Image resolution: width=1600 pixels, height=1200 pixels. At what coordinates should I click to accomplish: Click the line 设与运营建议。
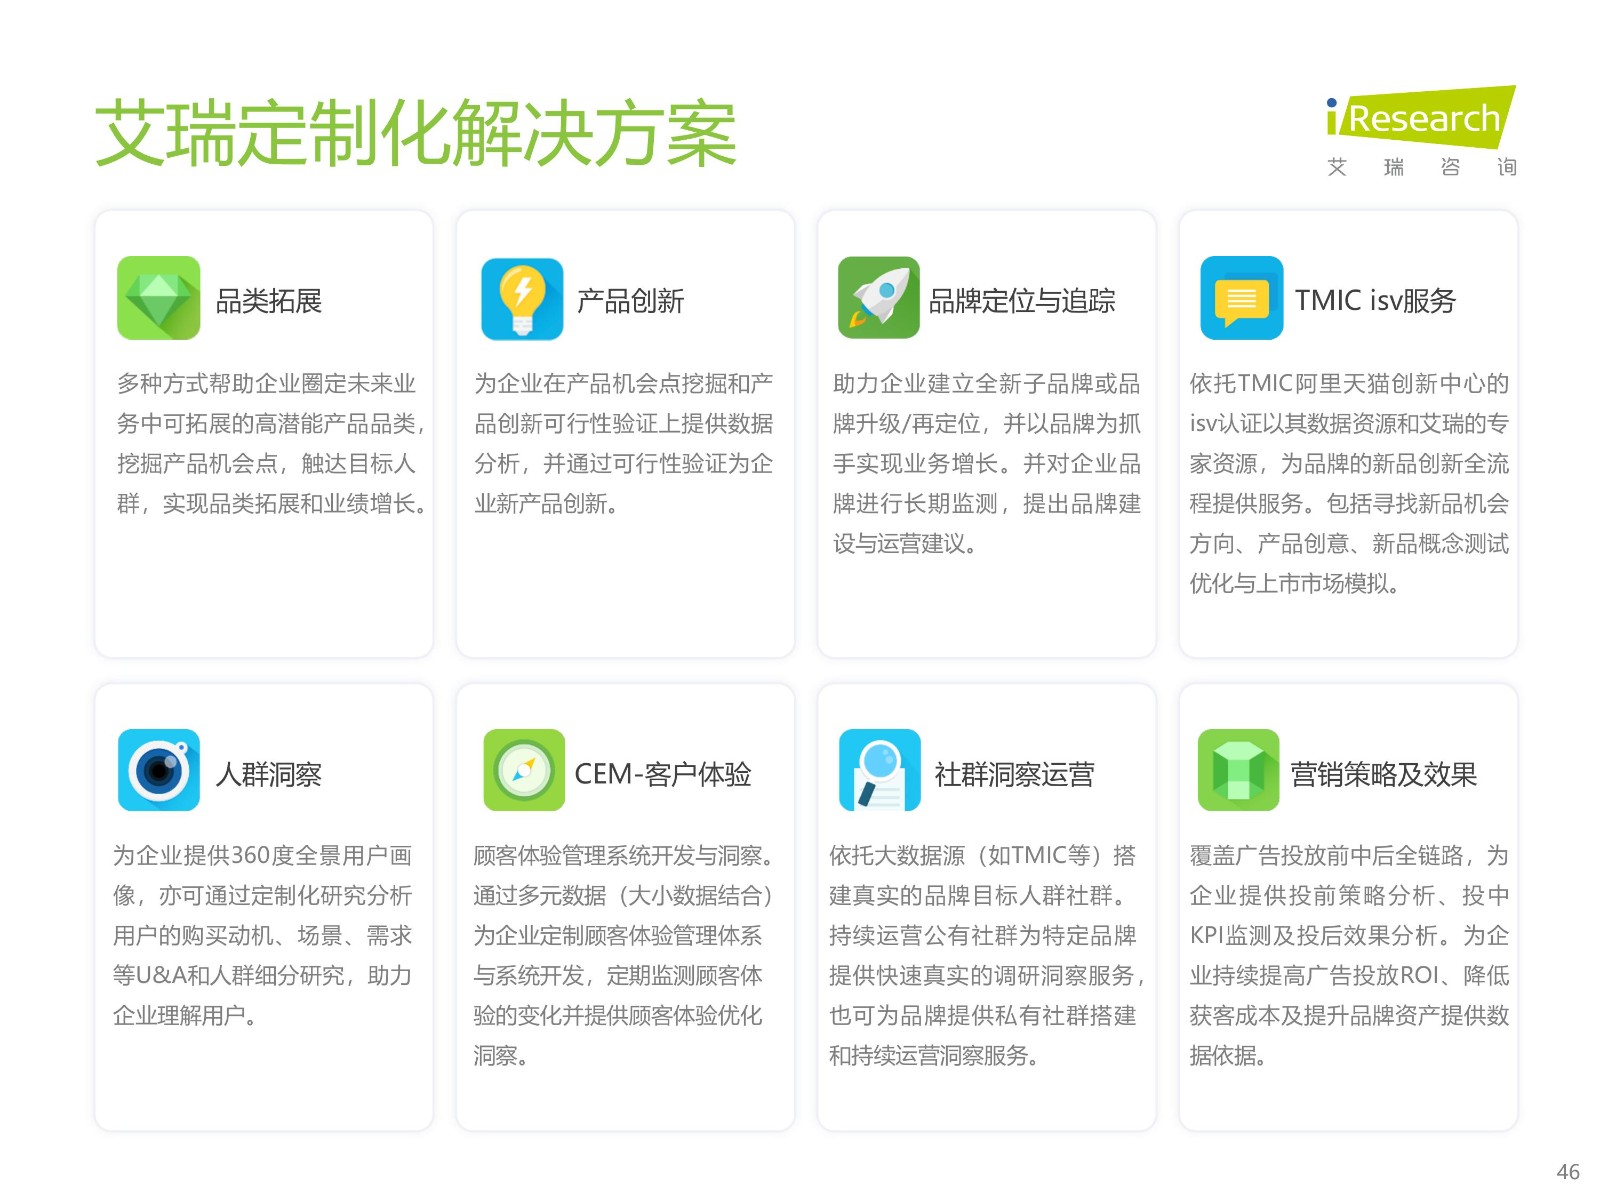click(x=905, y=544)
